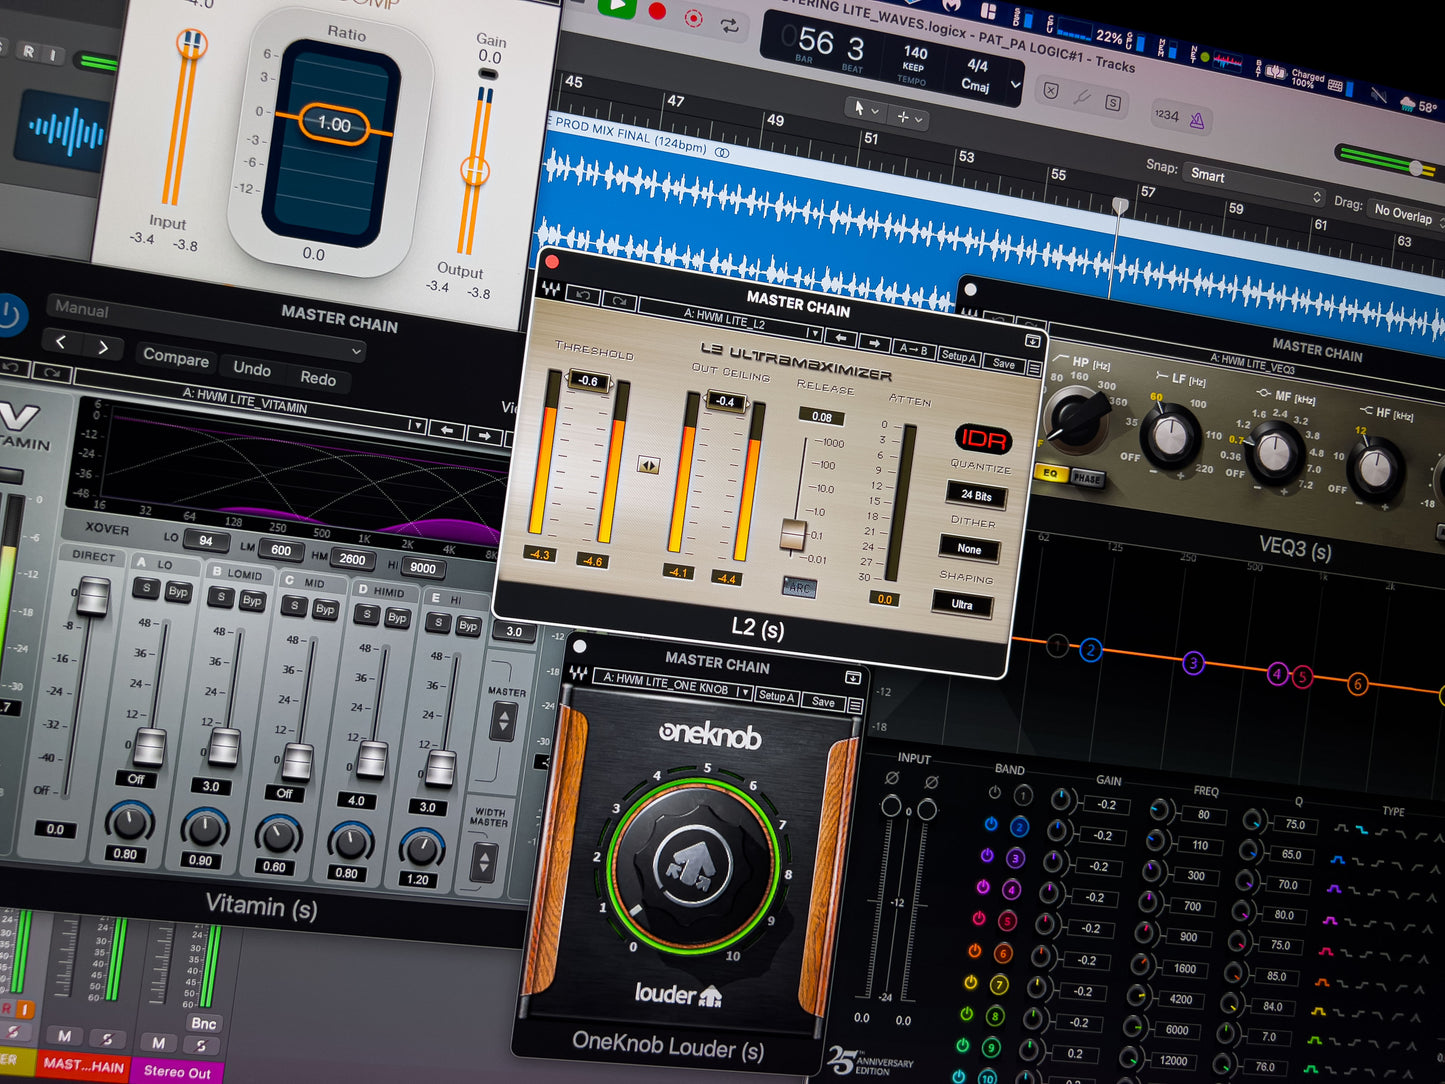Change Quantize 24 Bits in L2

coord(976,495)
